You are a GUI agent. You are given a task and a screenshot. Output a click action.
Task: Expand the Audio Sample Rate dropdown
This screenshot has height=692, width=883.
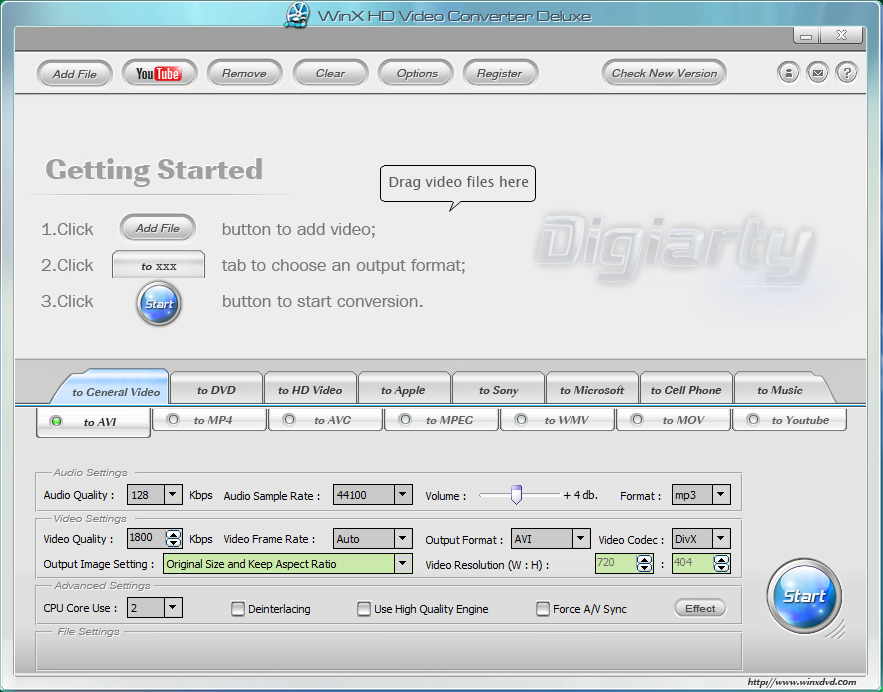pyautogui.click(x=402, y=495)
